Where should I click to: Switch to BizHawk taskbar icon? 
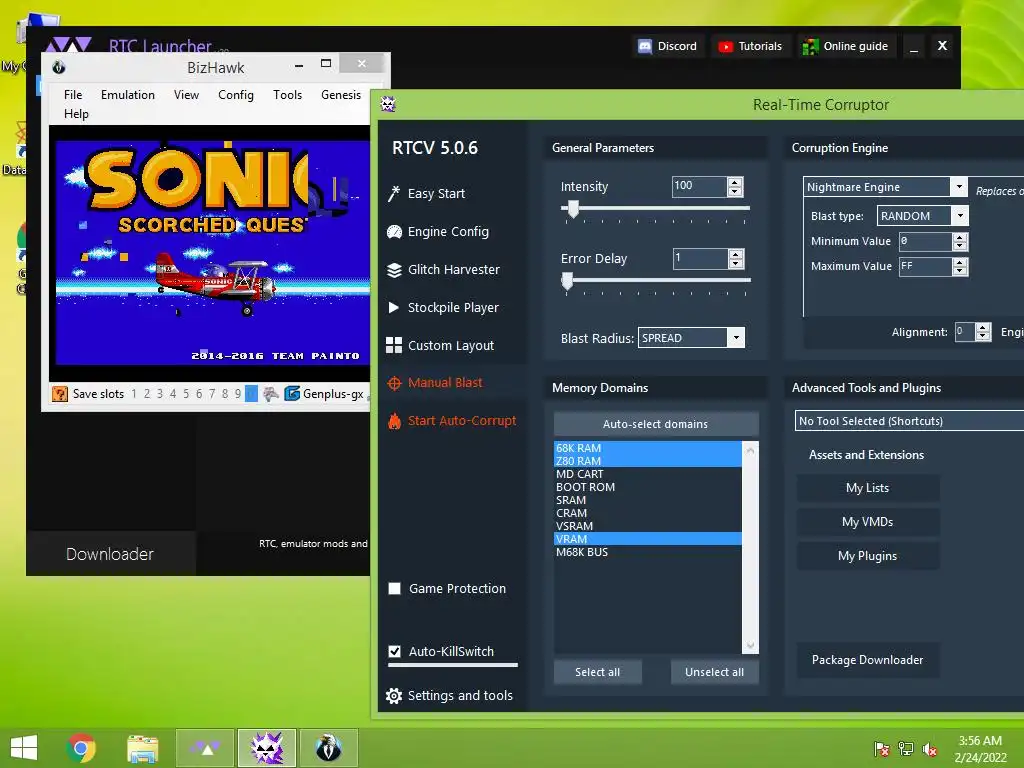pyautogui.click(x=329, y=748)
